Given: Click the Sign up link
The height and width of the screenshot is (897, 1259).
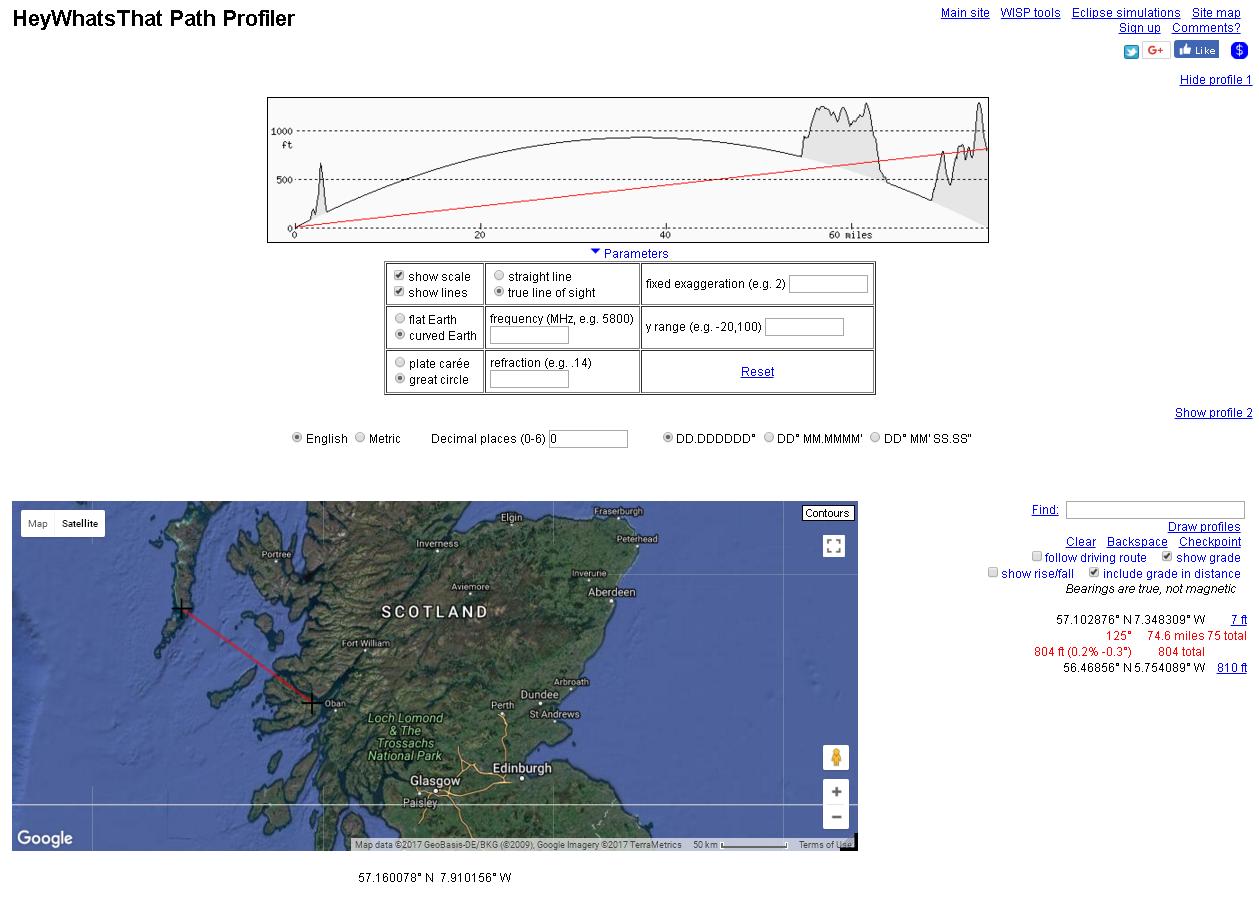Looking at the screenshot, I should pyautogui.click(x=1140, y=28).
